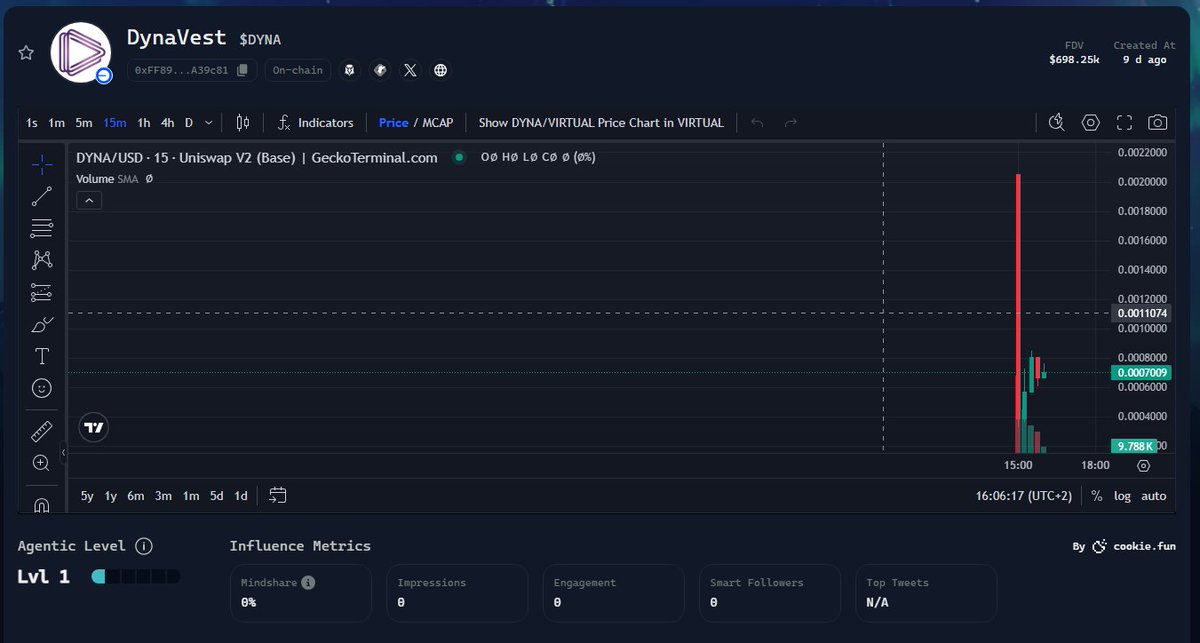Set date range to 1d
Image resolution: width=1200 pixels, height=643 pixels.
pos(241,496)
